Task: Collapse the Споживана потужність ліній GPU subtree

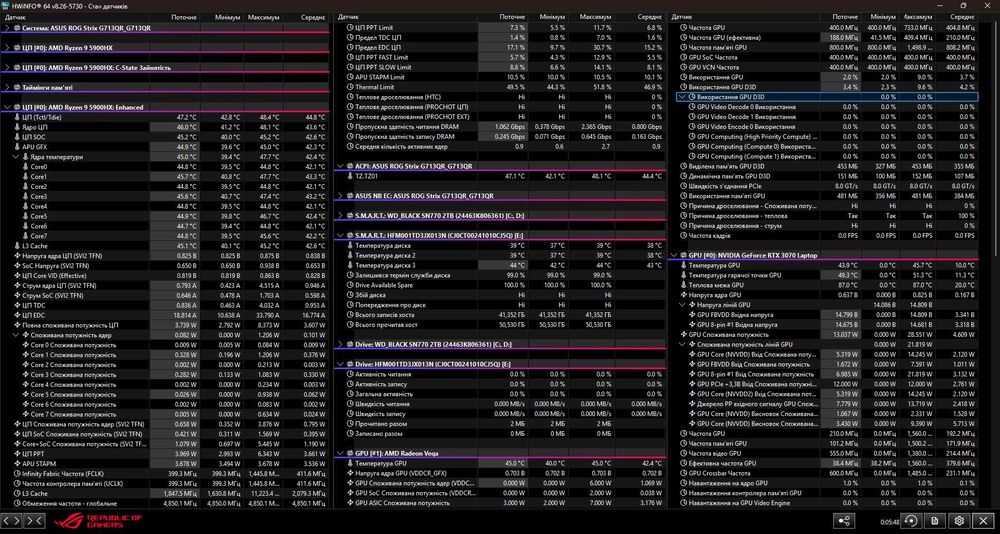Action: pyautogui.click(x=682, y=345)
